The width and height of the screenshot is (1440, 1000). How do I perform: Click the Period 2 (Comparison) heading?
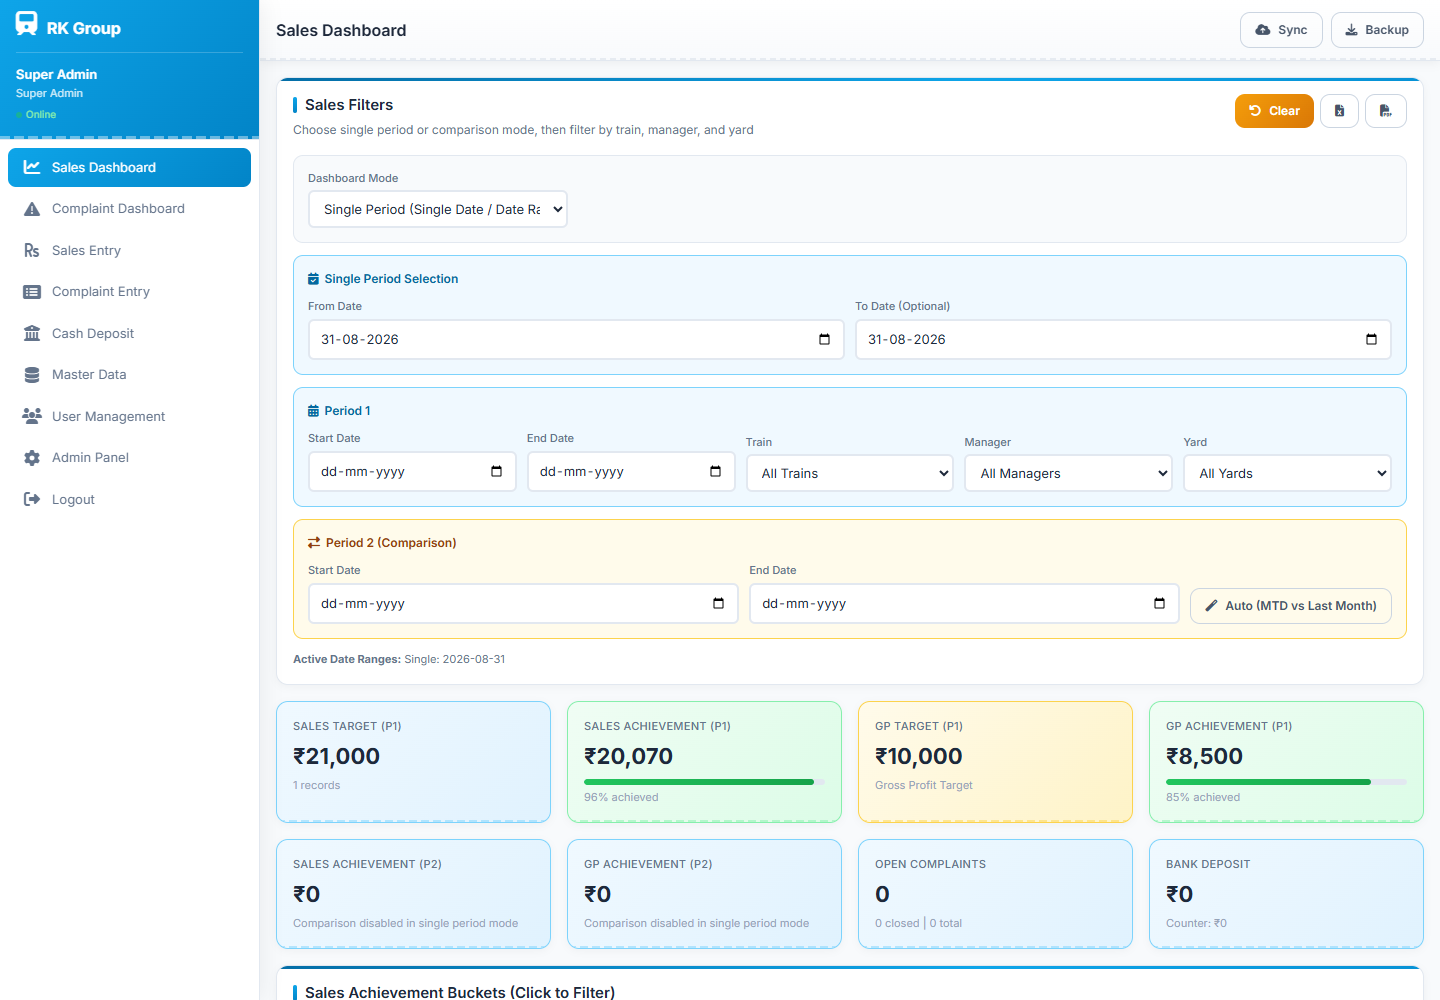391,543
